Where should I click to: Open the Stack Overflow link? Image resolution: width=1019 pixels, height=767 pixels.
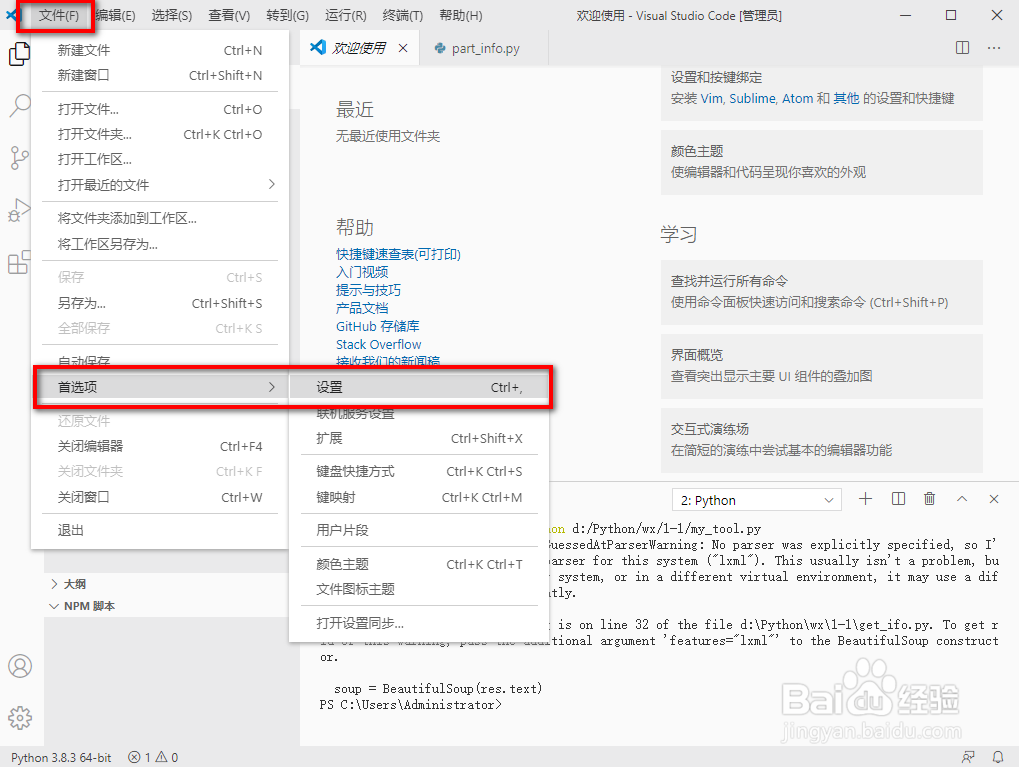click(378, 344)
